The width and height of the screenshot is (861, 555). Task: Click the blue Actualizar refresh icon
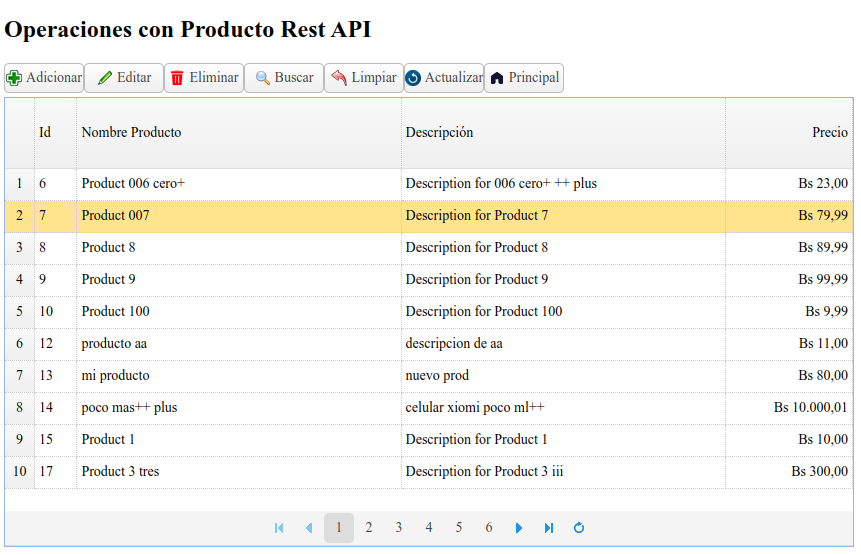click(413, 78)
